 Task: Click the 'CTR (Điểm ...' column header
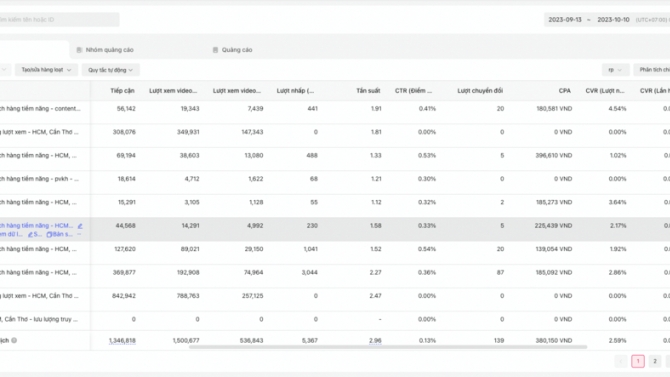pos(413,91)
